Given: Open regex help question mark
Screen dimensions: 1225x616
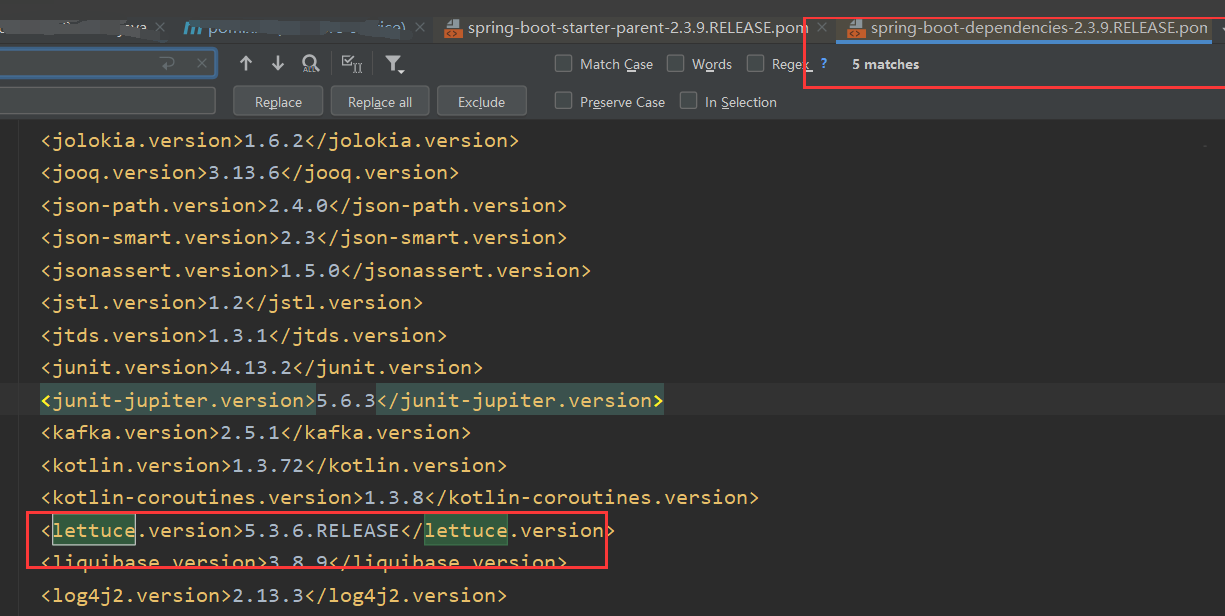Looking at the screenshot, I should click(824, 63).
